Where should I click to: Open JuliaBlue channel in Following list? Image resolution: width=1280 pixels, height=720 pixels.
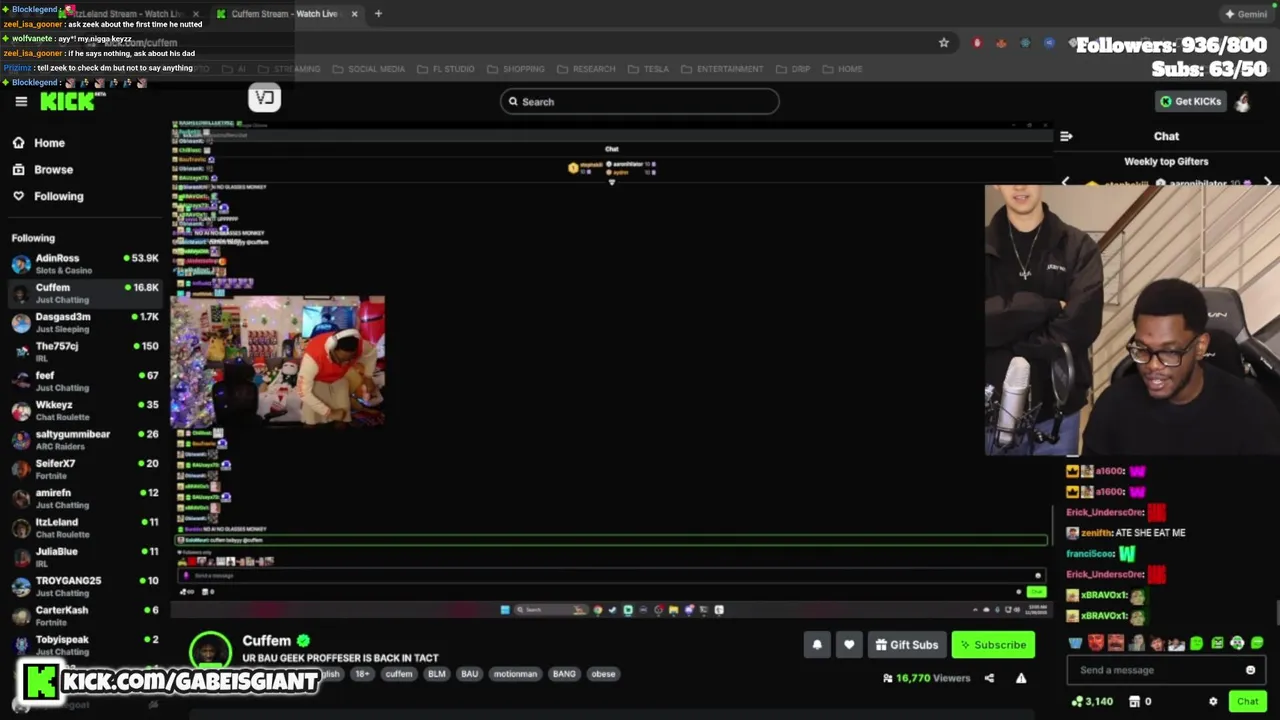[85, 556]
